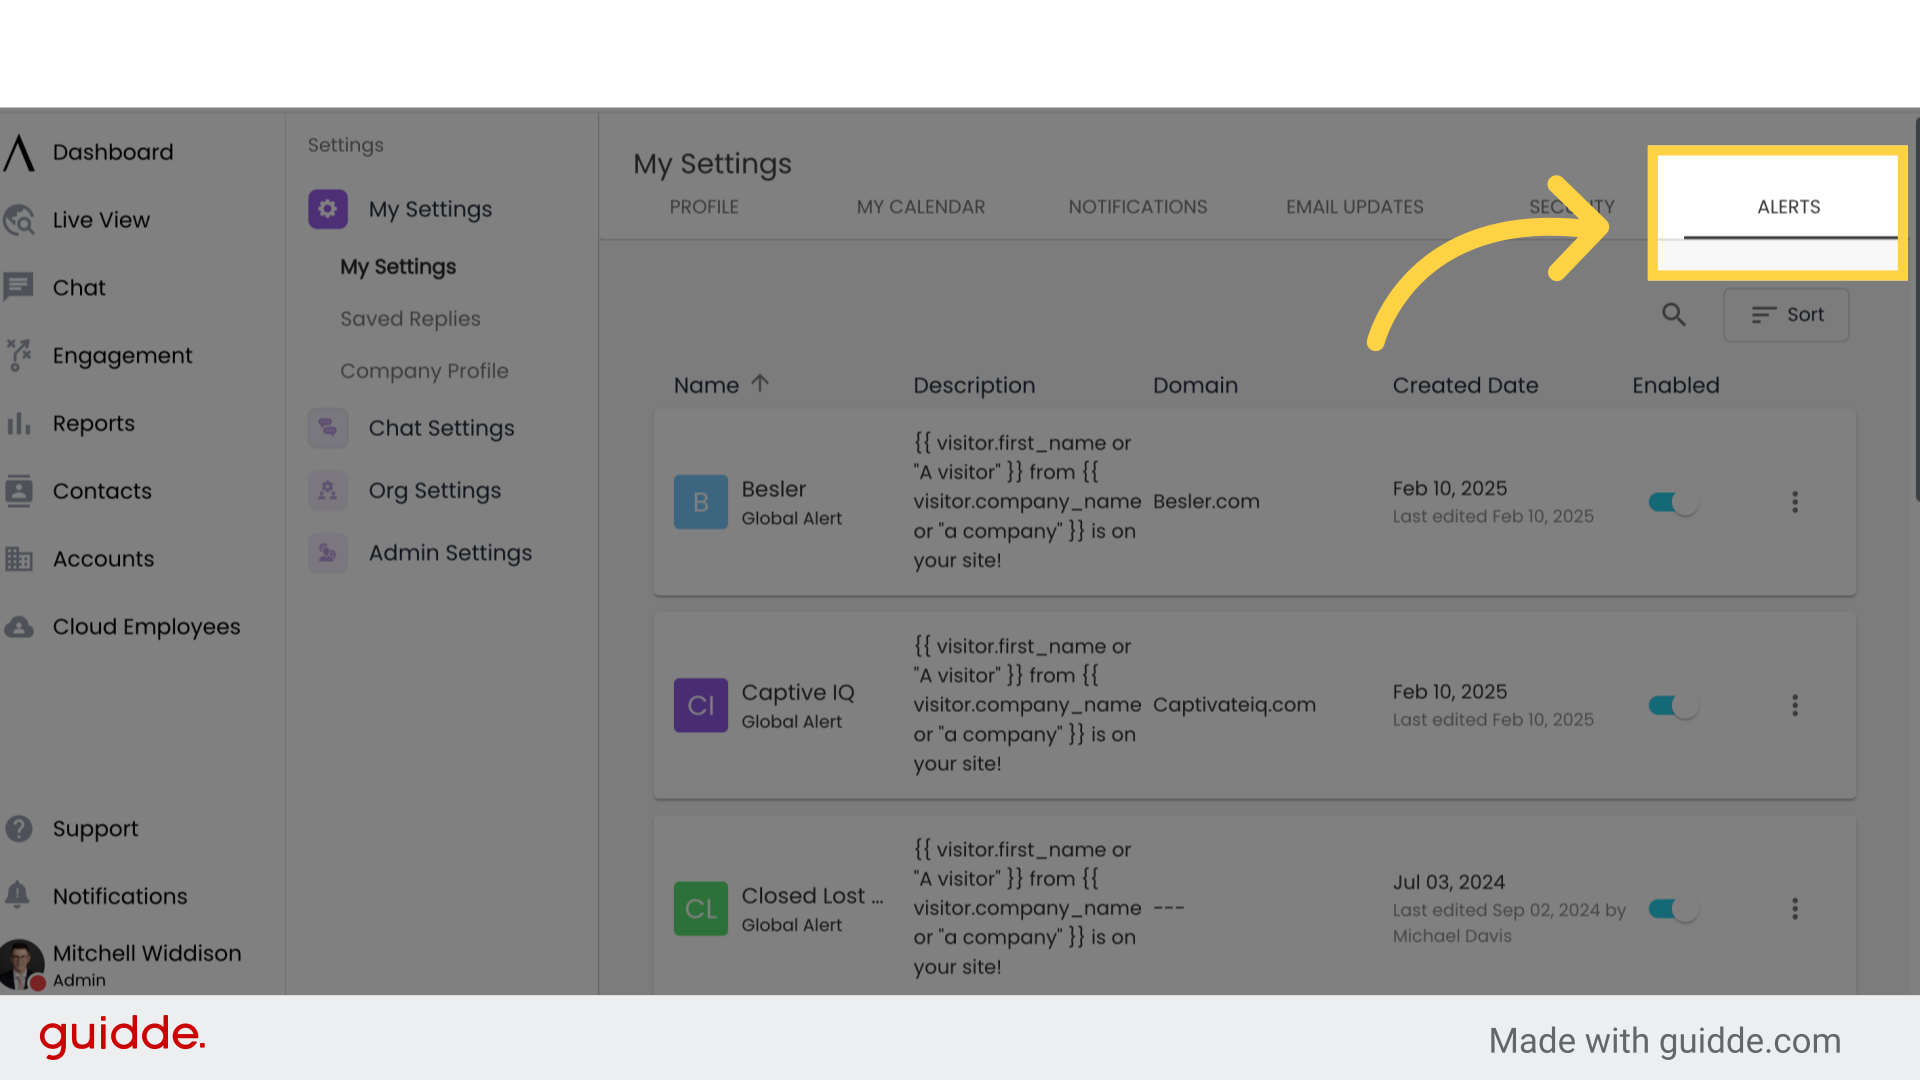Click the Description column header
Viewport: 1920px width, 1080px height.
974,386
